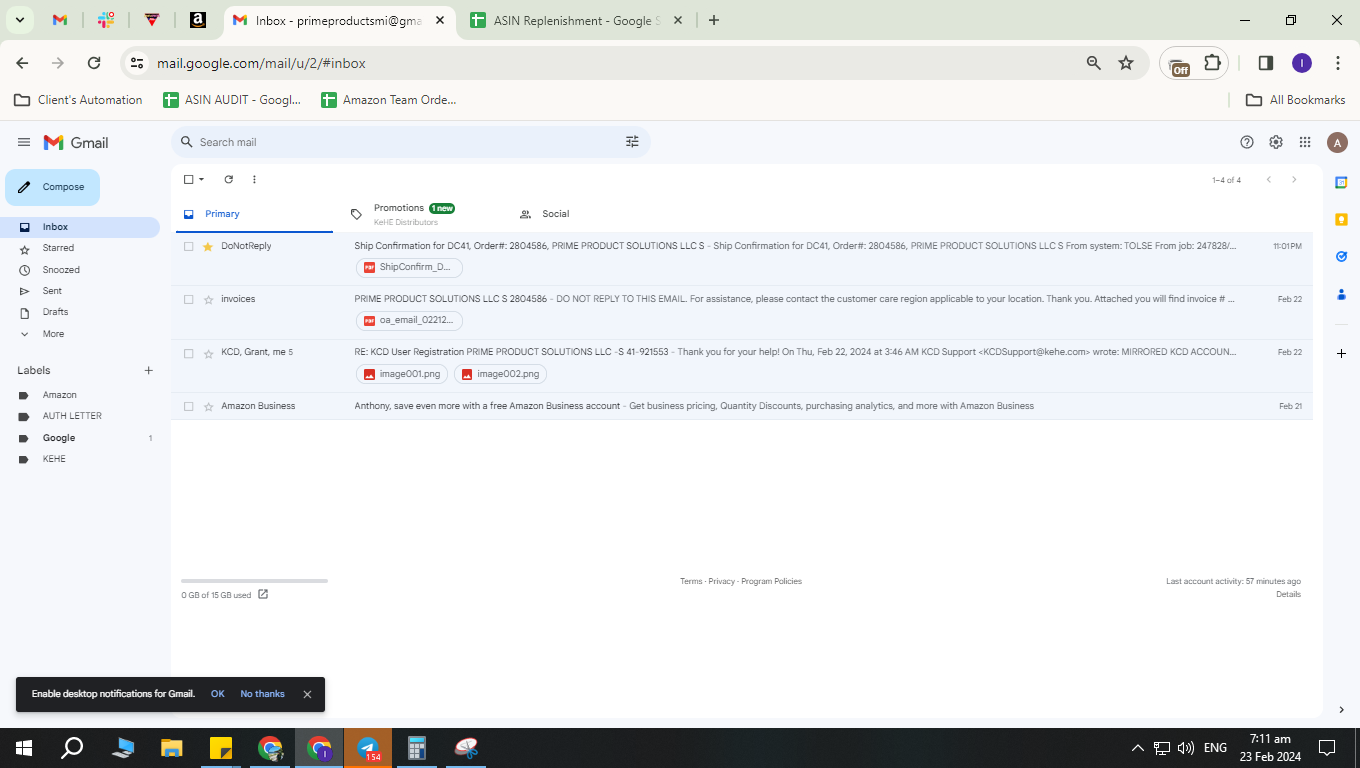Open Chrome side panel button

coord(1265,63)
